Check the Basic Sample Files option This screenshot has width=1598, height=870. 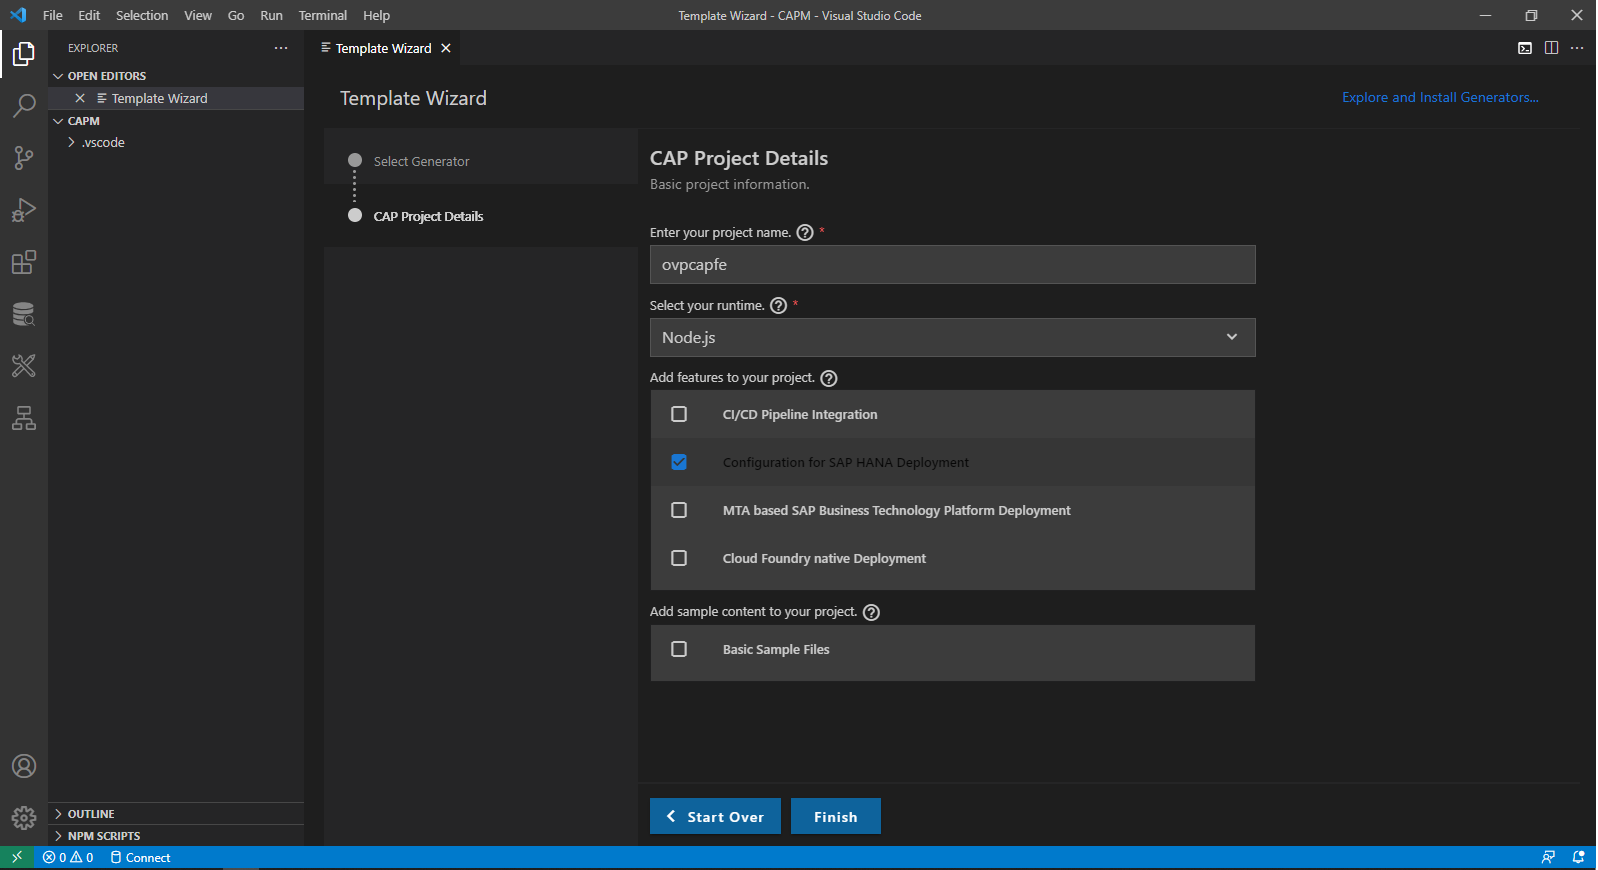point(679,649)
